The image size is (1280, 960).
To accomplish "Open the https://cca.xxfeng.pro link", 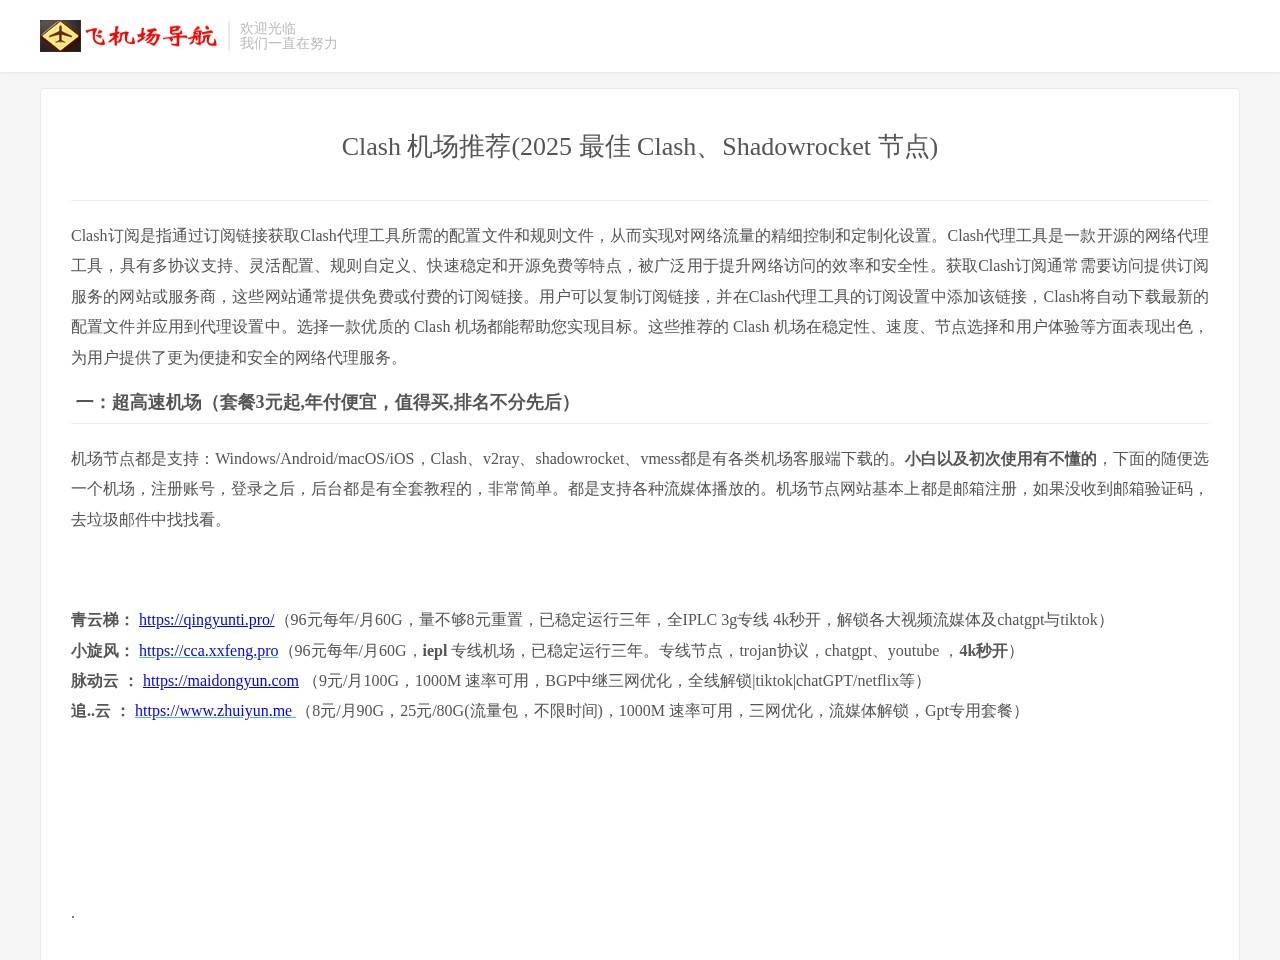I will (x=208, y=651).
